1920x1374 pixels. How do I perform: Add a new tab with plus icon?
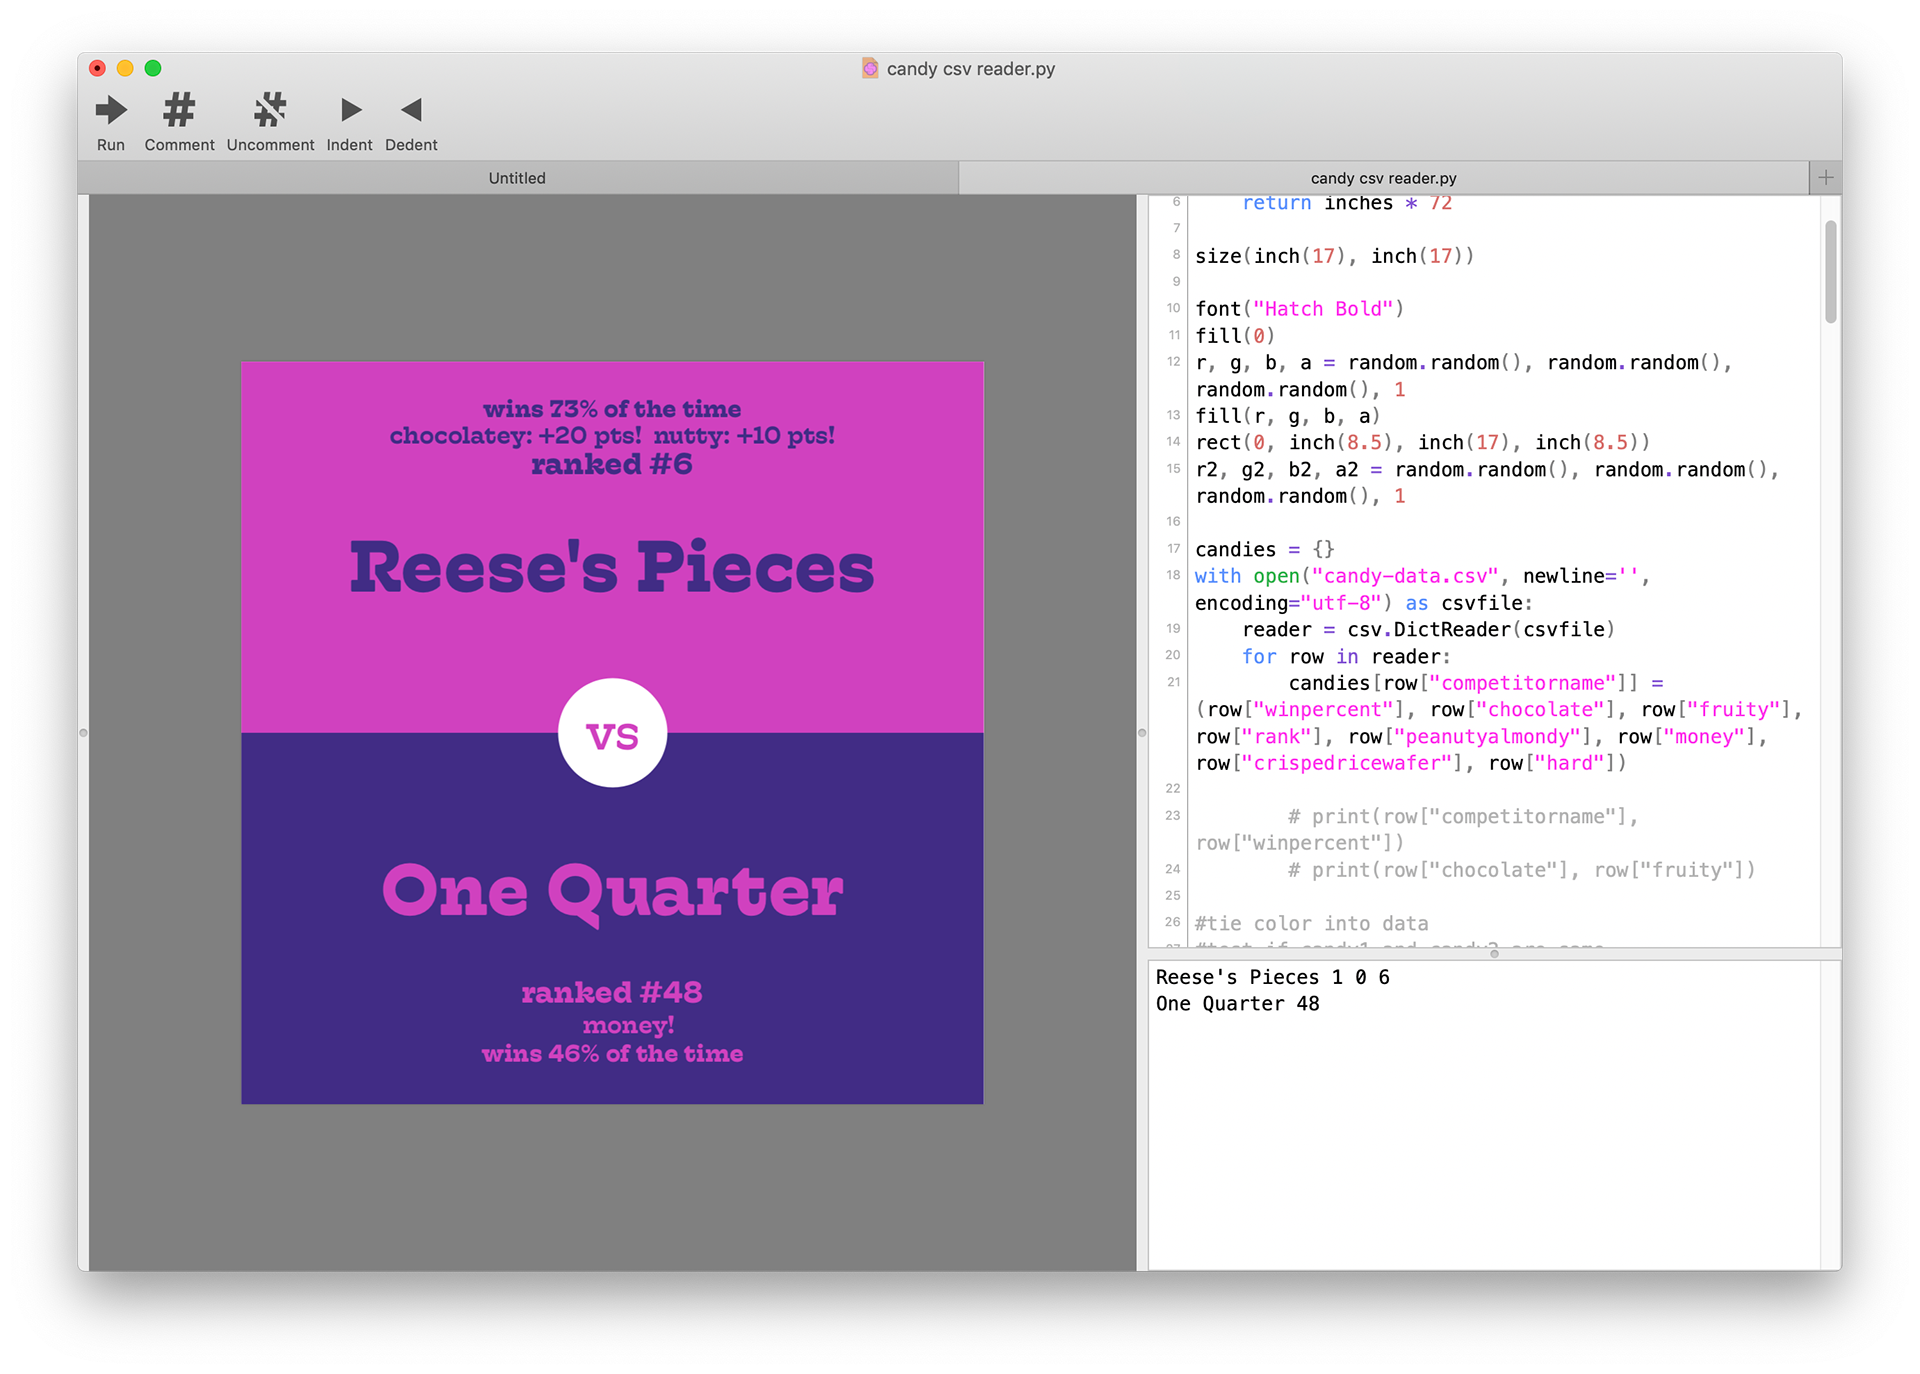pyautogui.click(x=1825, y=178)
